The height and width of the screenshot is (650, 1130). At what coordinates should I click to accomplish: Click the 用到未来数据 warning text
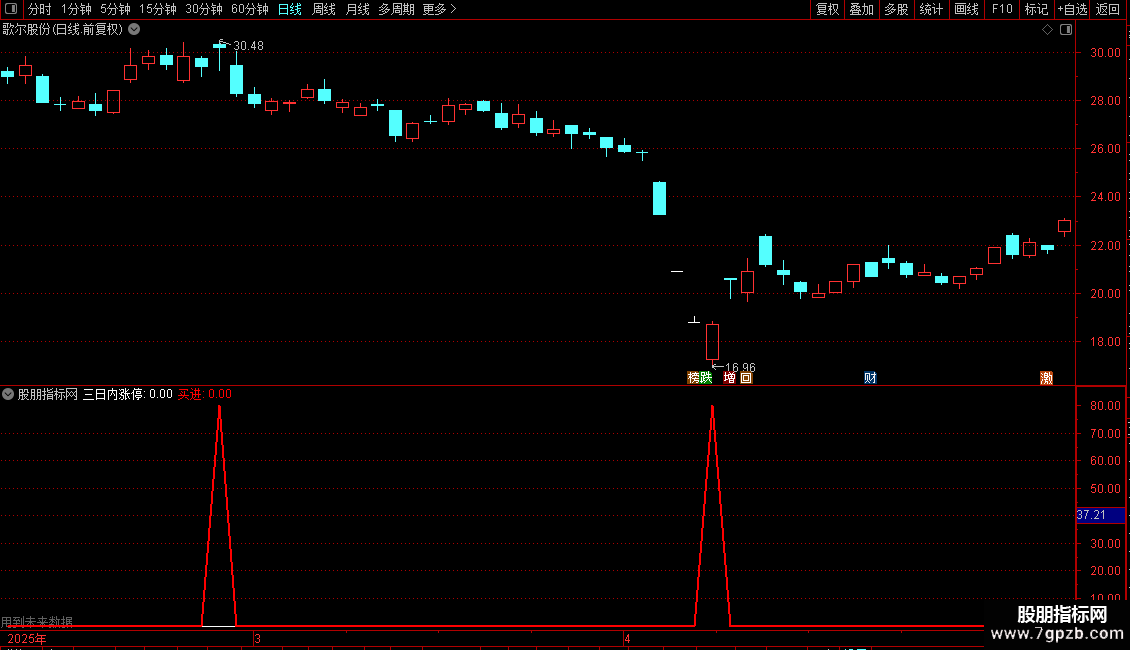[x=37, y=621]
